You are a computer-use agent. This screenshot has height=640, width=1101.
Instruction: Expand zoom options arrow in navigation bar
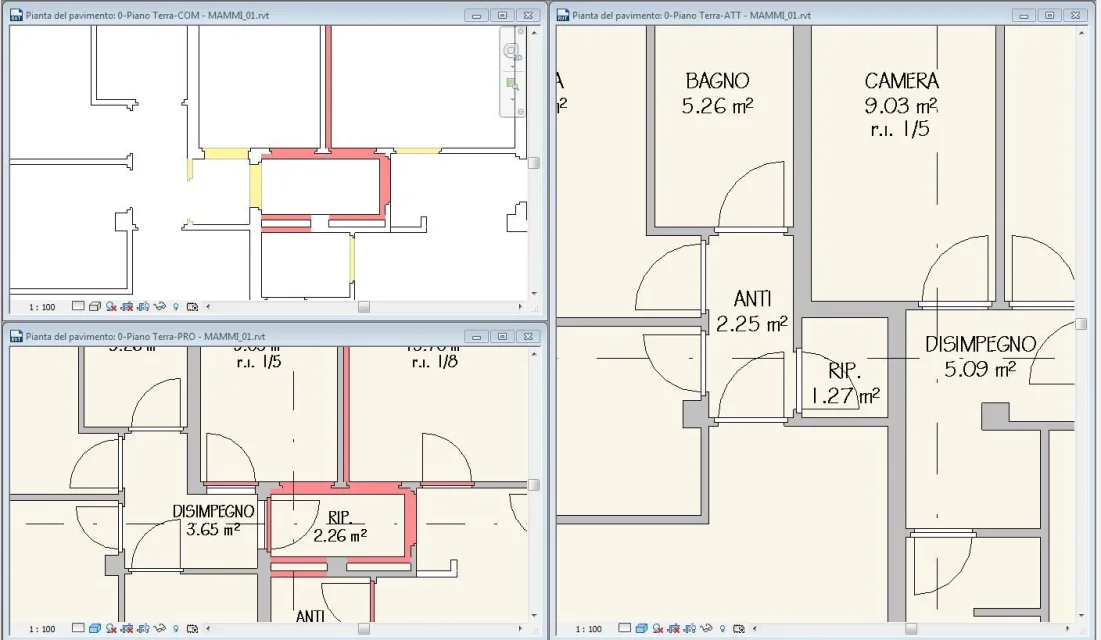click(513, 99)
